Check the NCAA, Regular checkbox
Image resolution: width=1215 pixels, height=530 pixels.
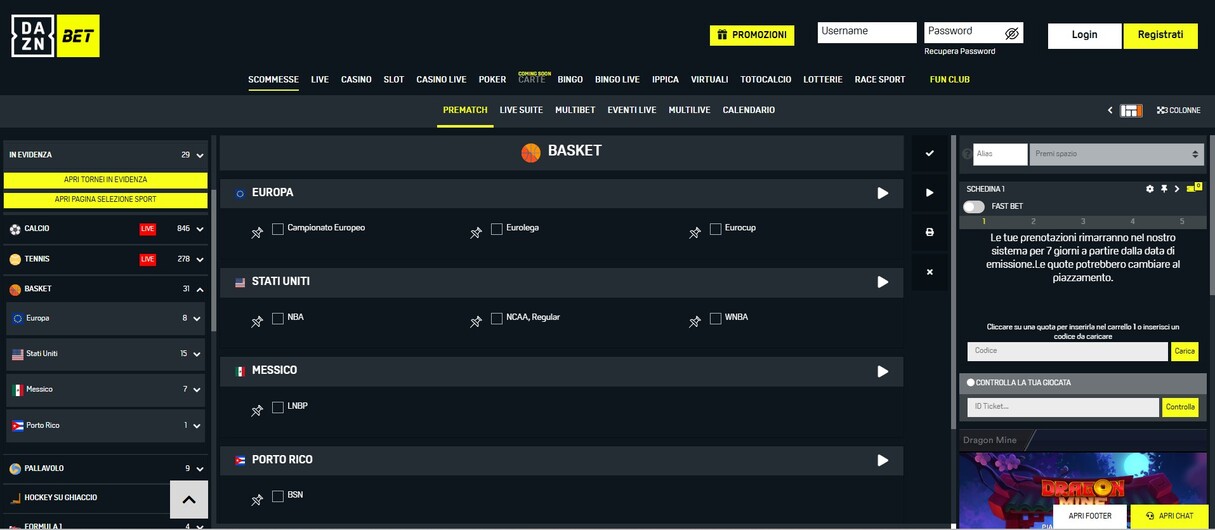496,318
